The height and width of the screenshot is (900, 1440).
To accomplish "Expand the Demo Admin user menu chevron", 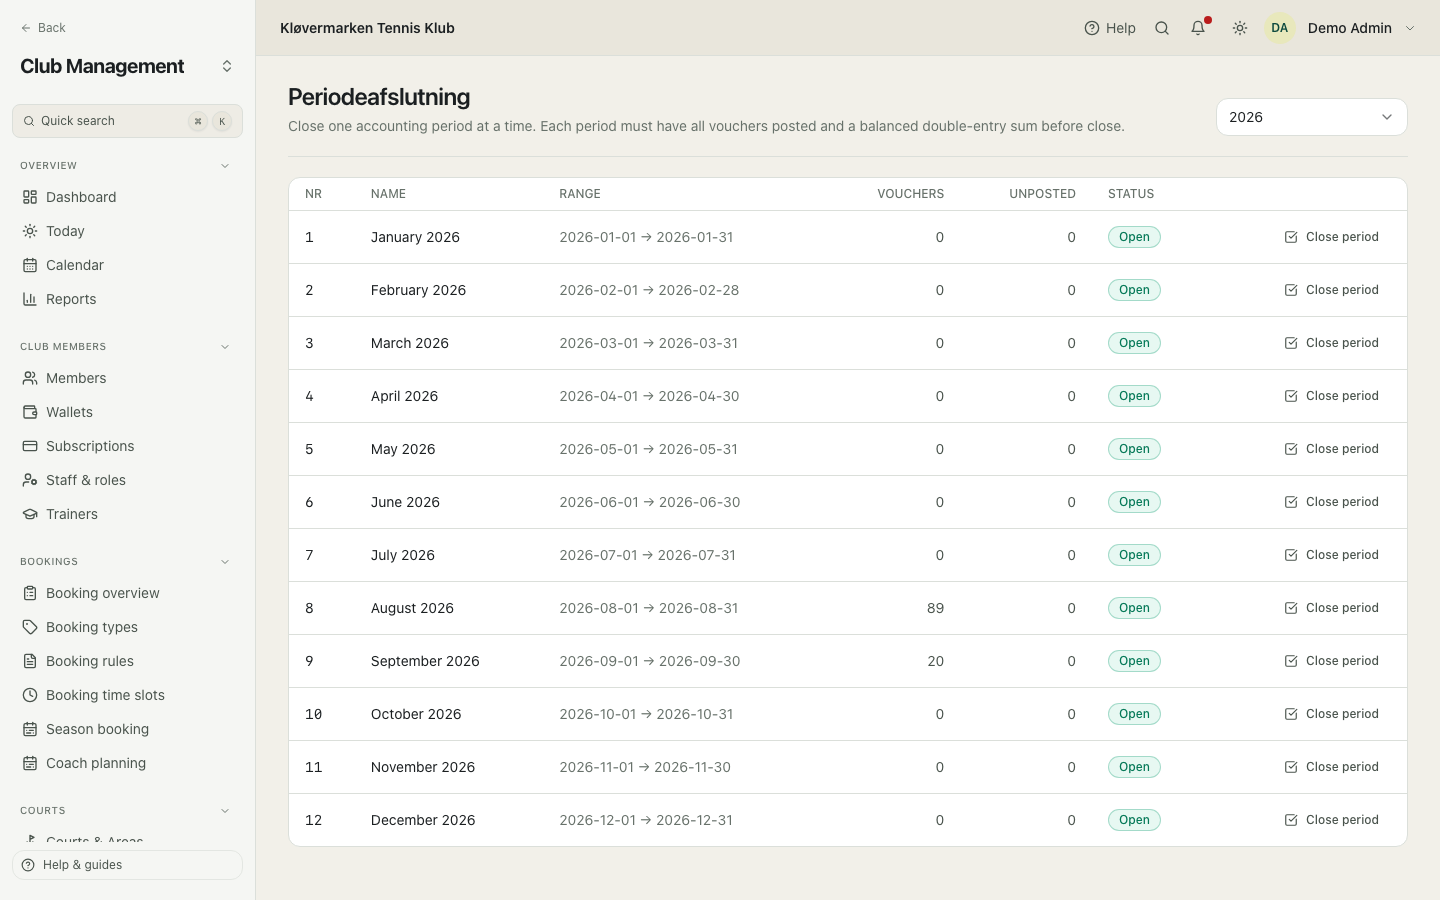I will point(1410,28).
